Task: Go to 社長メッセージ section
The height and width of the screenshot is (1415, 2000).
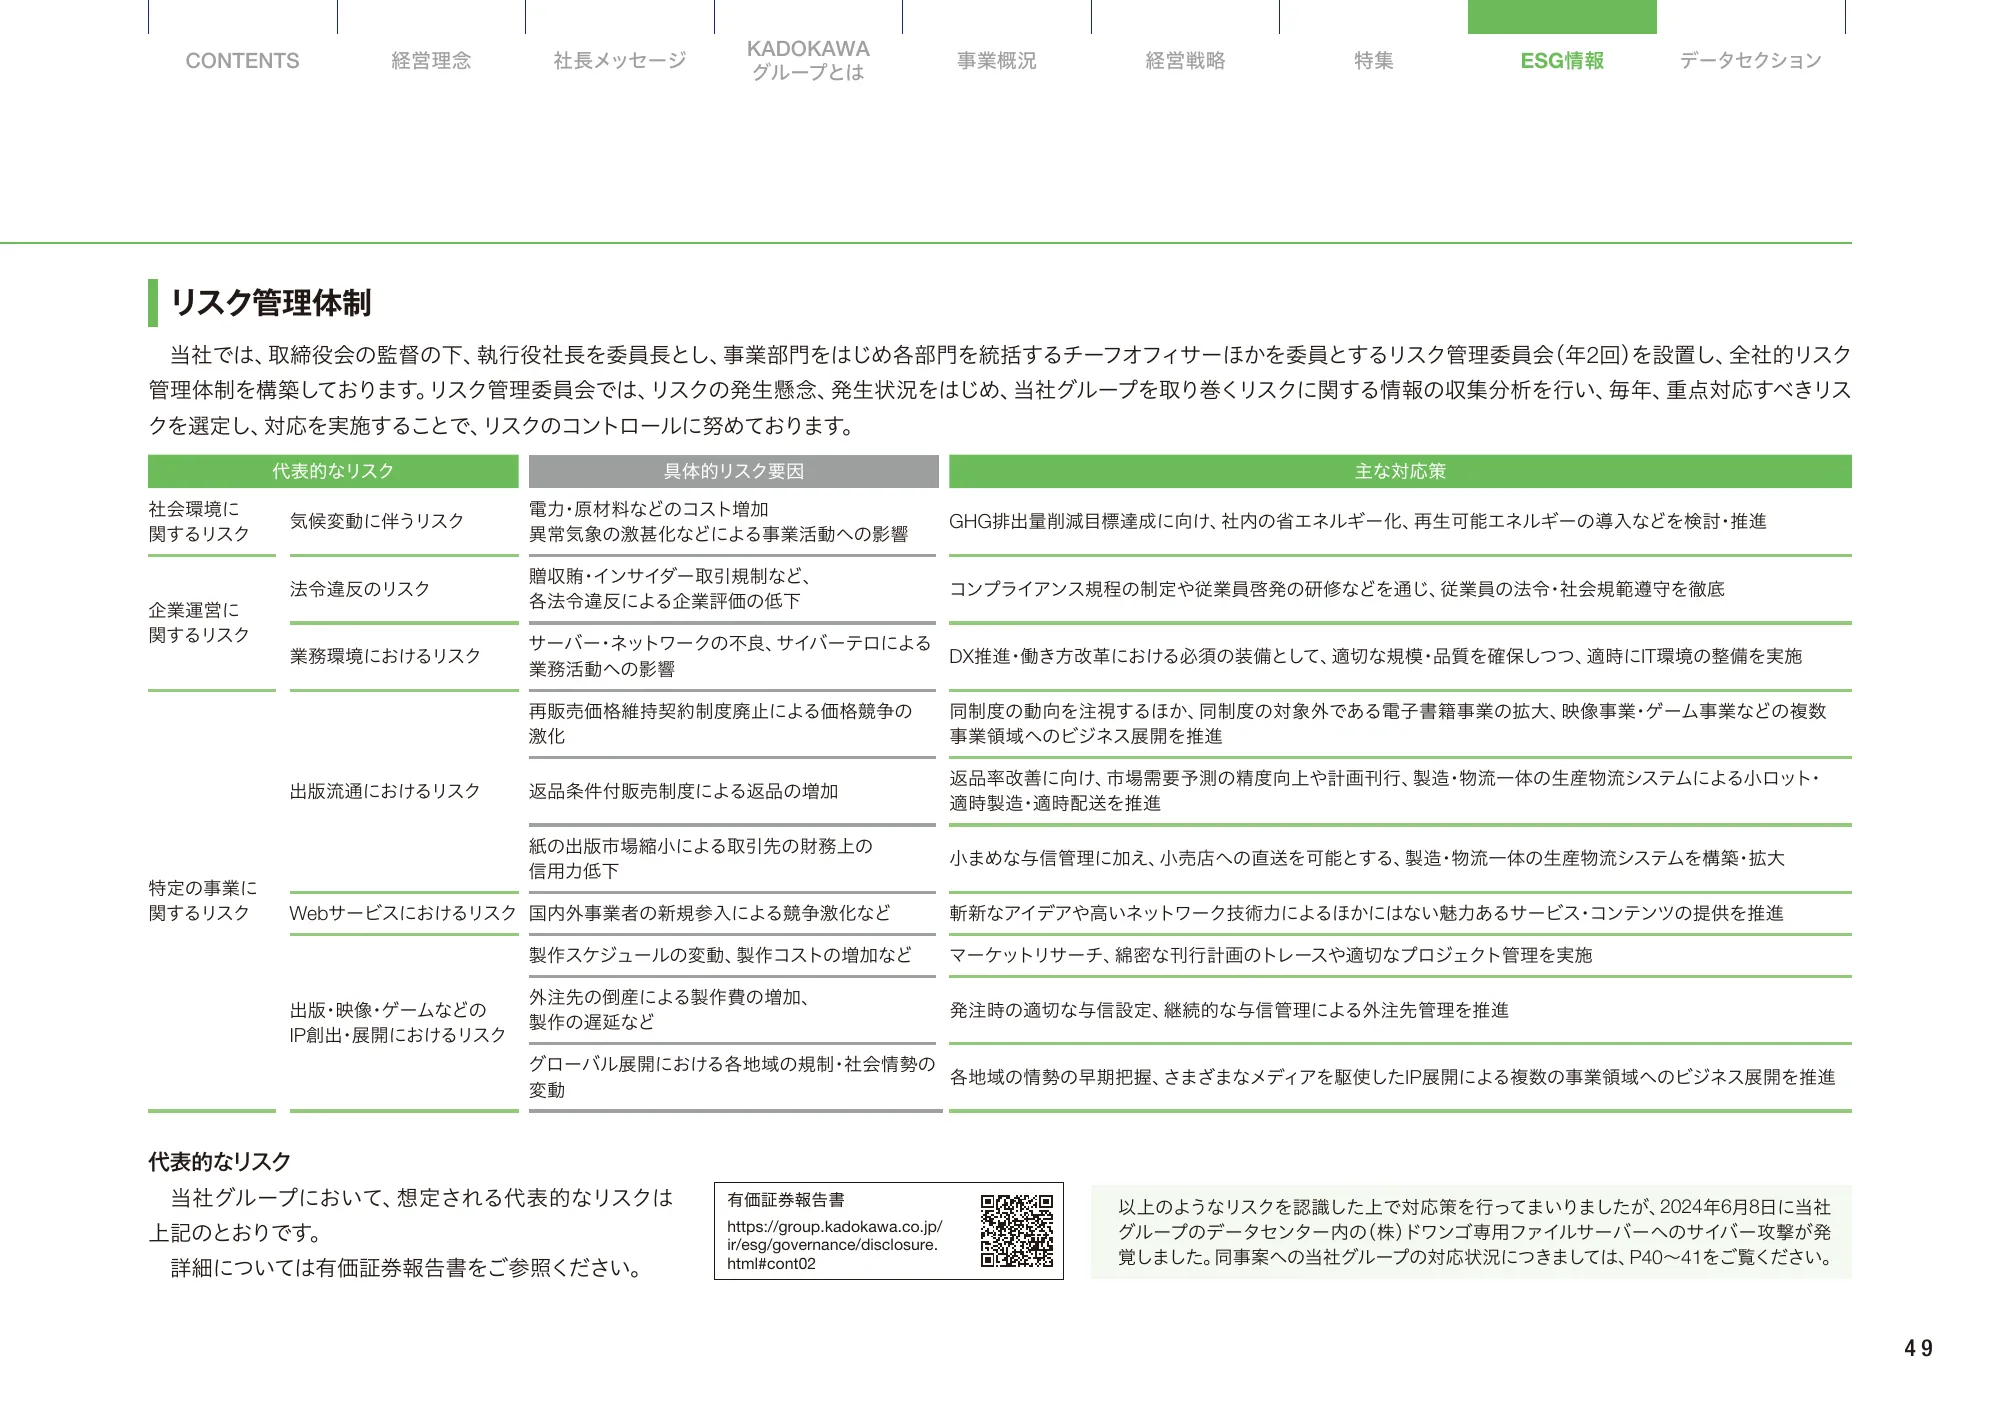Action: pos(617,60)
